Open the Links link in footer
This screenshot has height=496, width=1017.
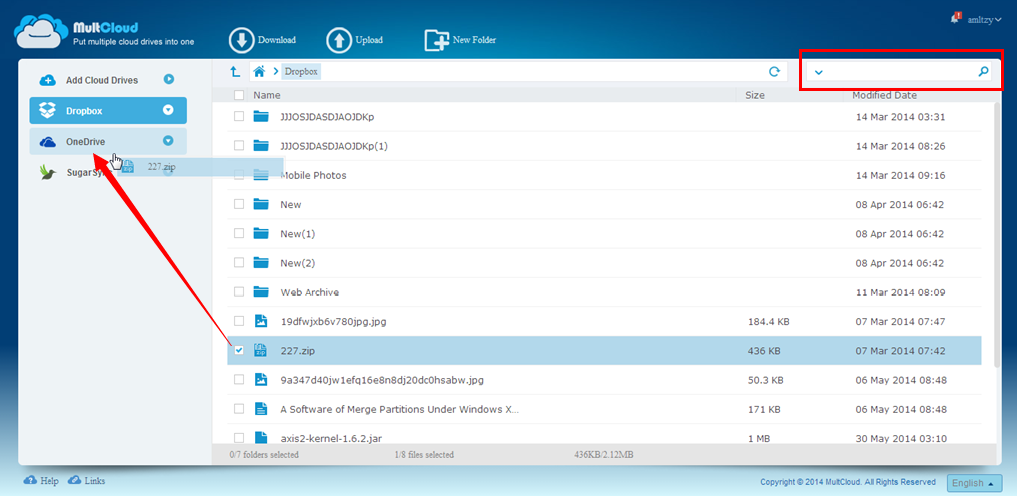coord(94,481)
